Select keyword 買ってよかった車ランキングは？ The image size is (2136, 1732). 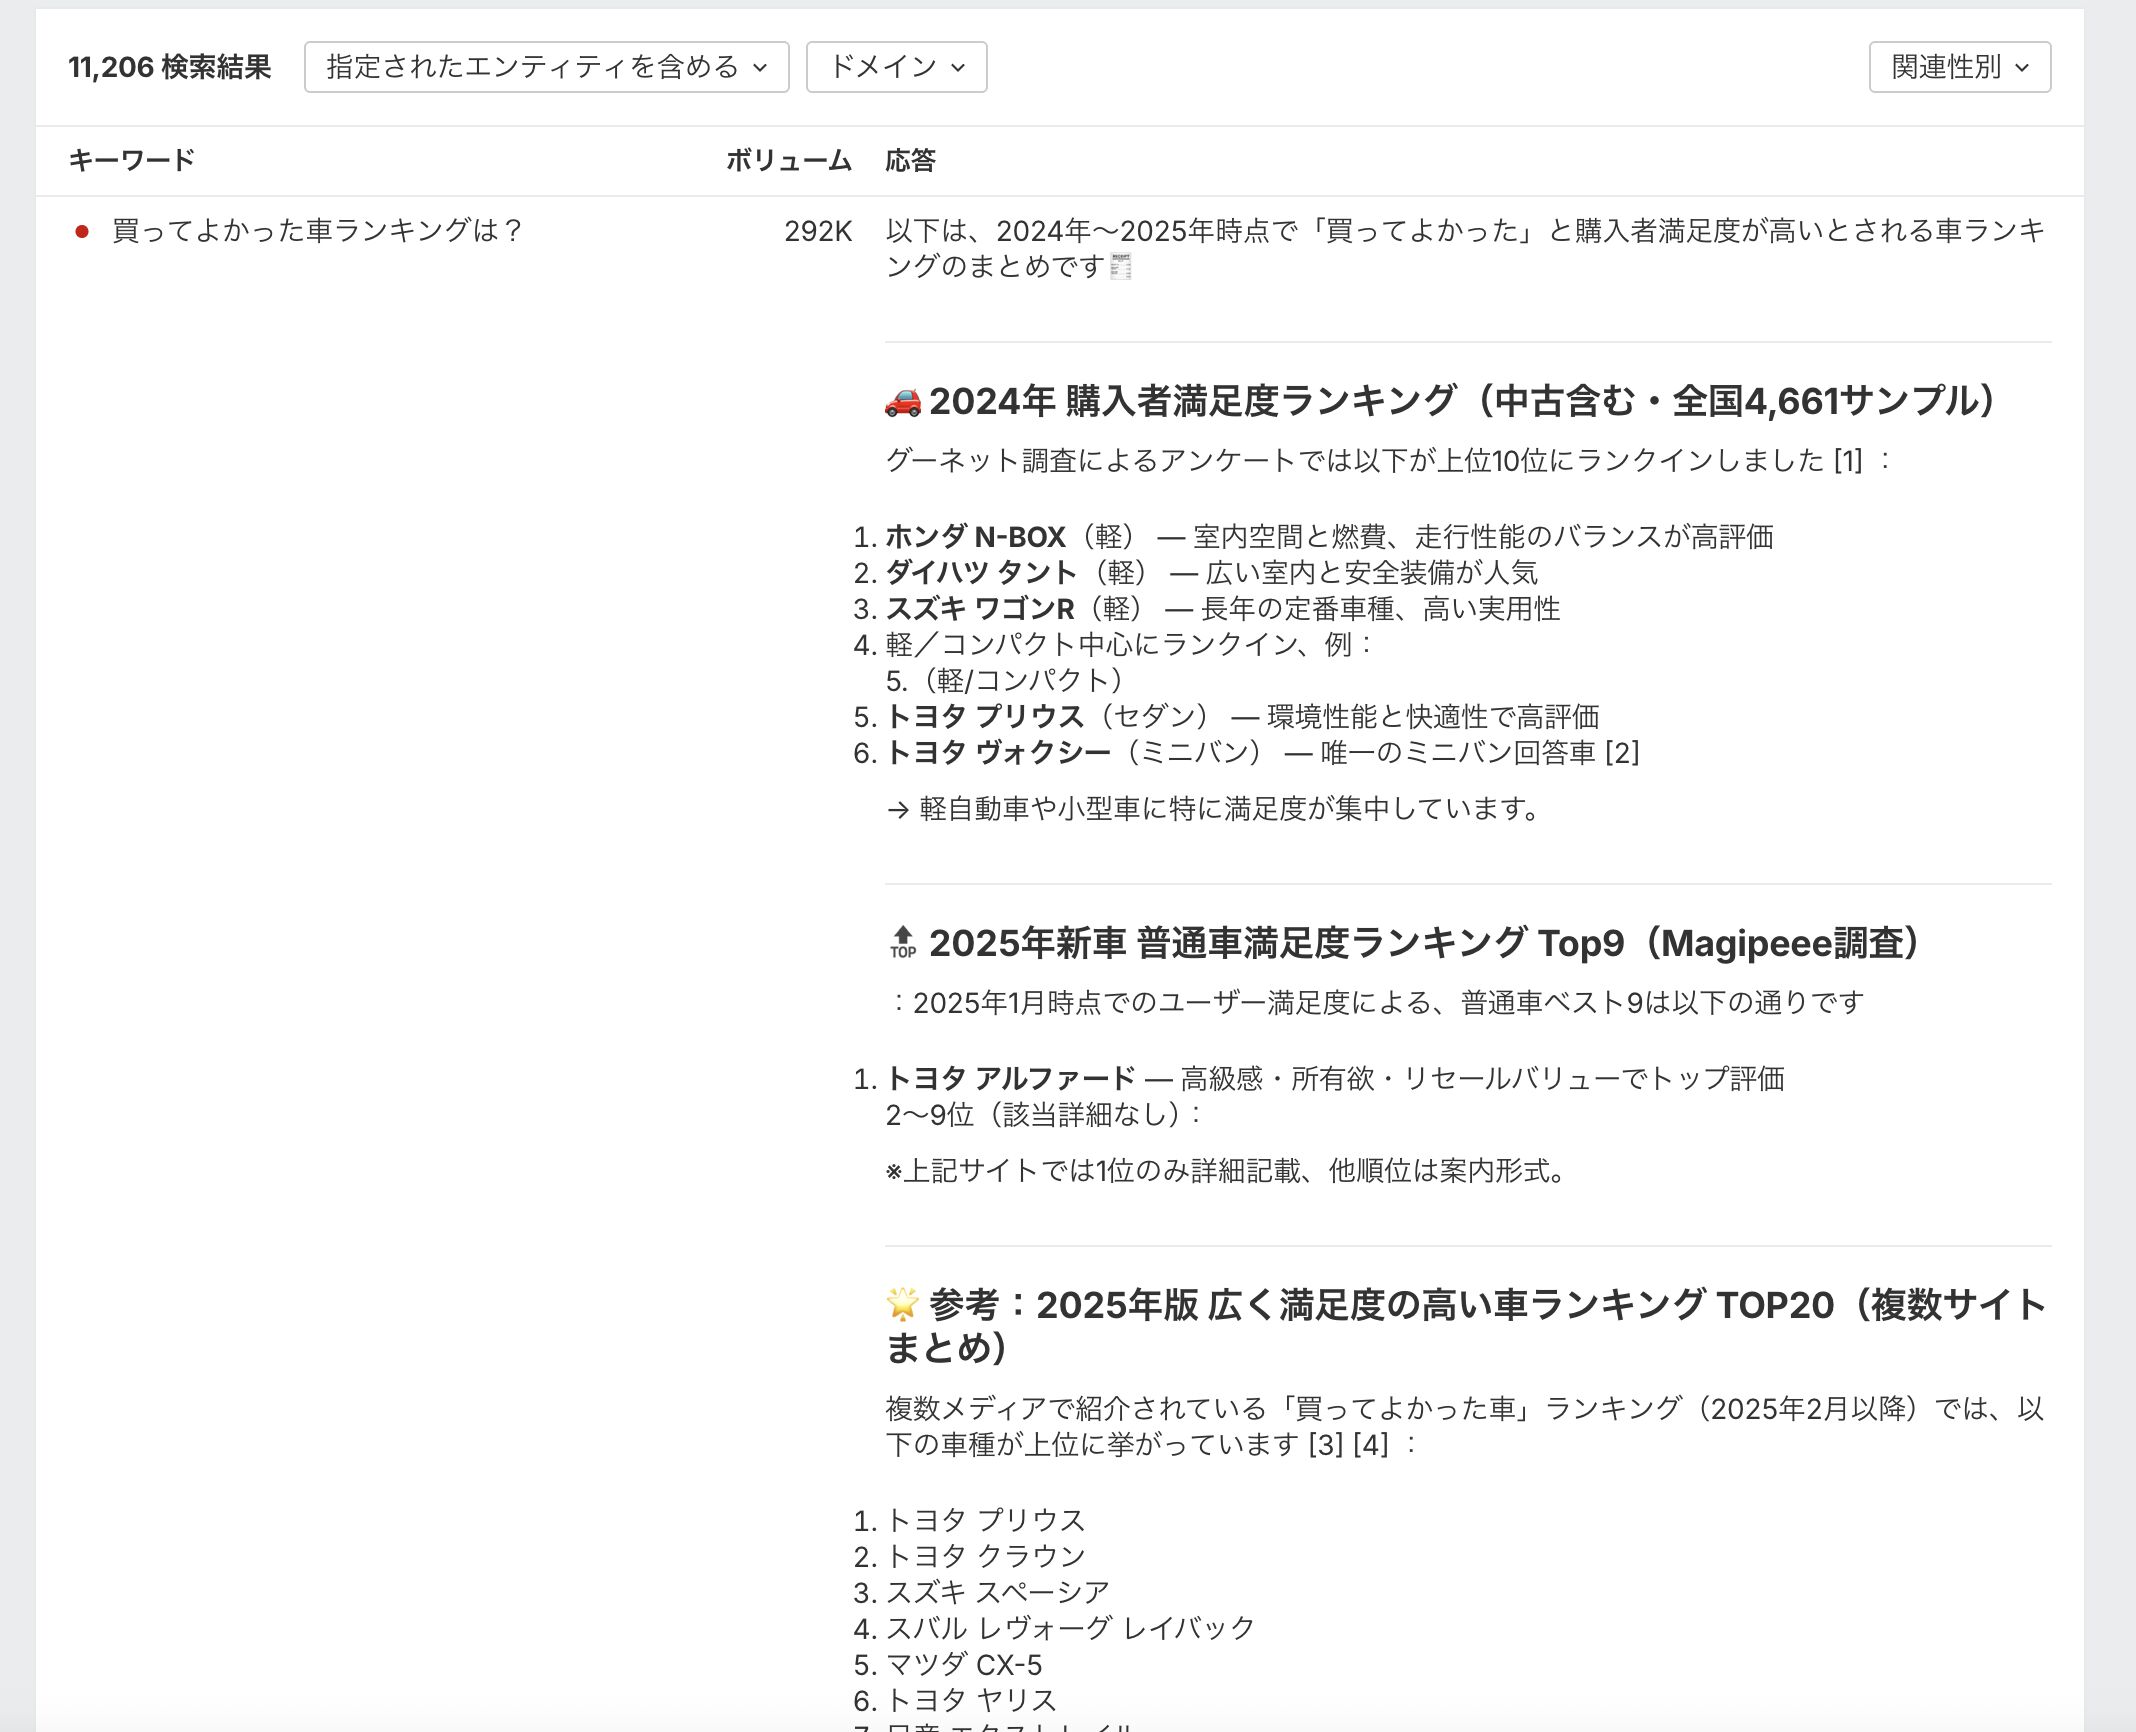click(x=317, y=231)
